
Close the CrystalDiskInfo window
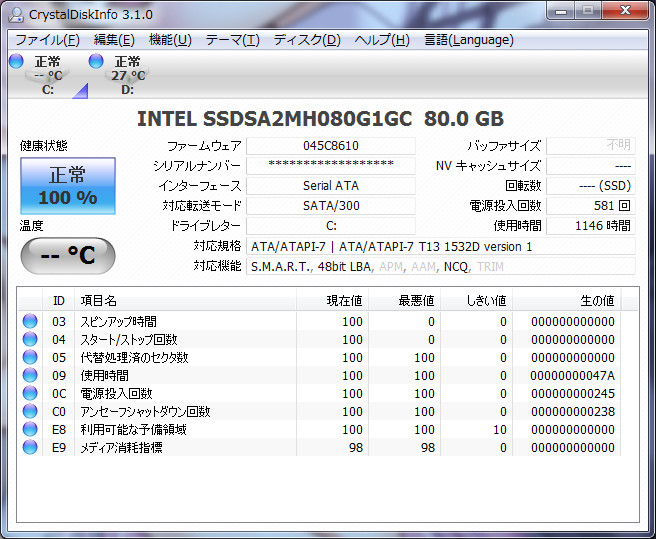click(x=625, y=10)
